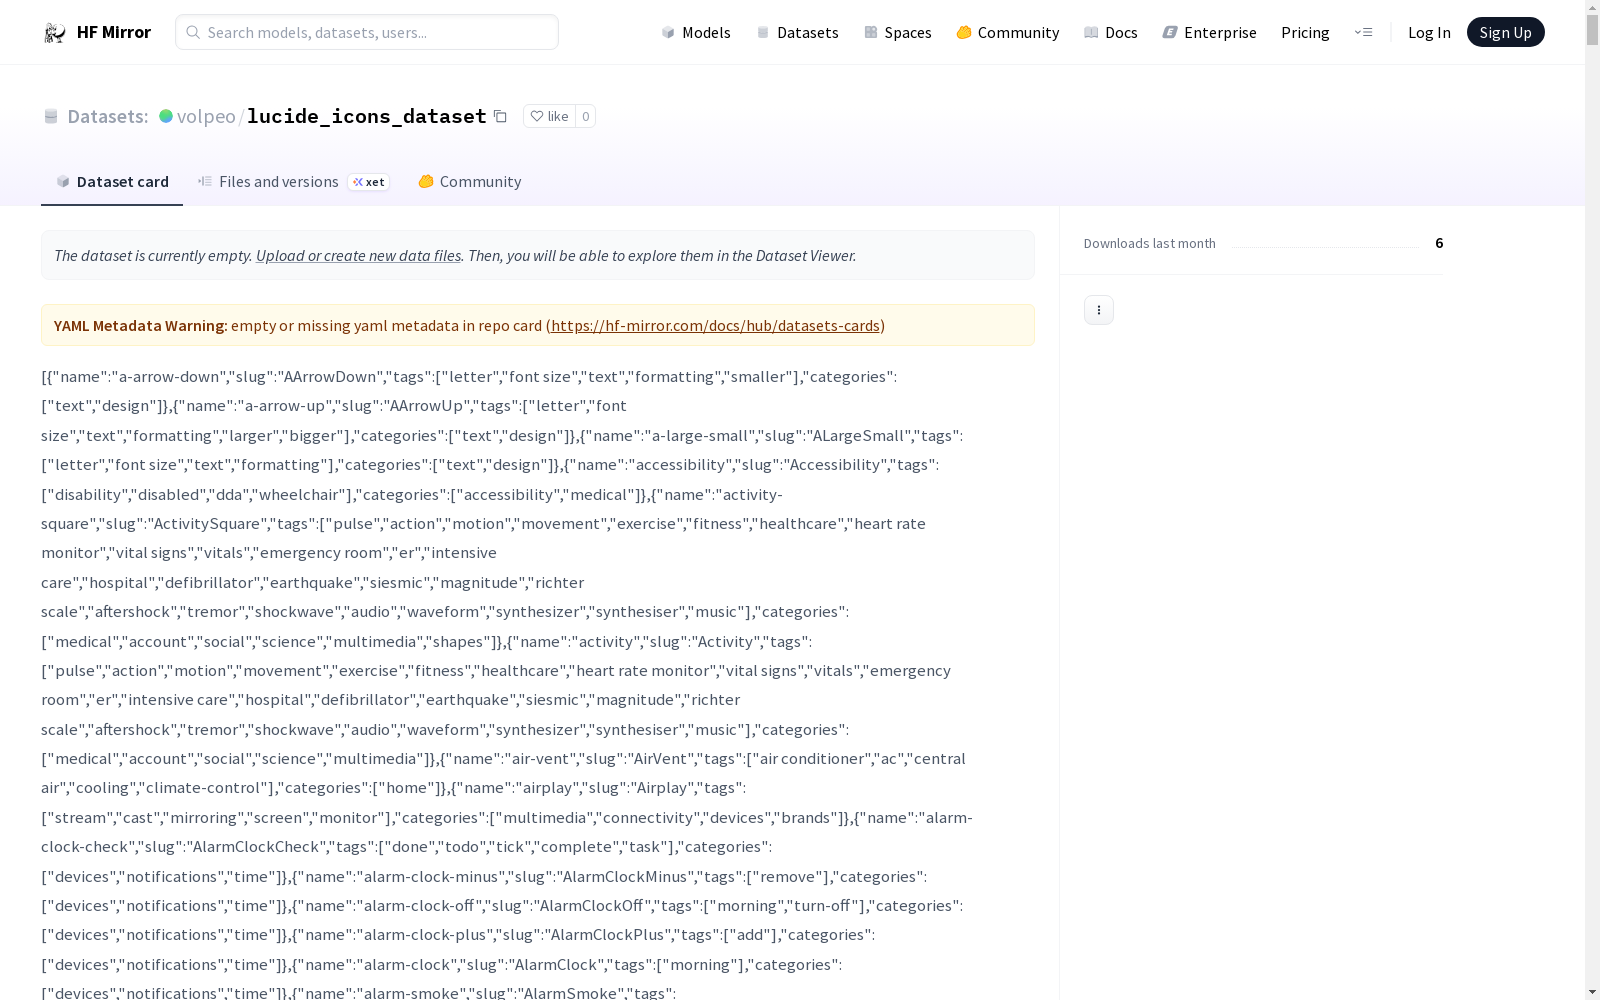Click the xet badge
This screenshot has width=1600, height=1000.
tap(368, 182)
